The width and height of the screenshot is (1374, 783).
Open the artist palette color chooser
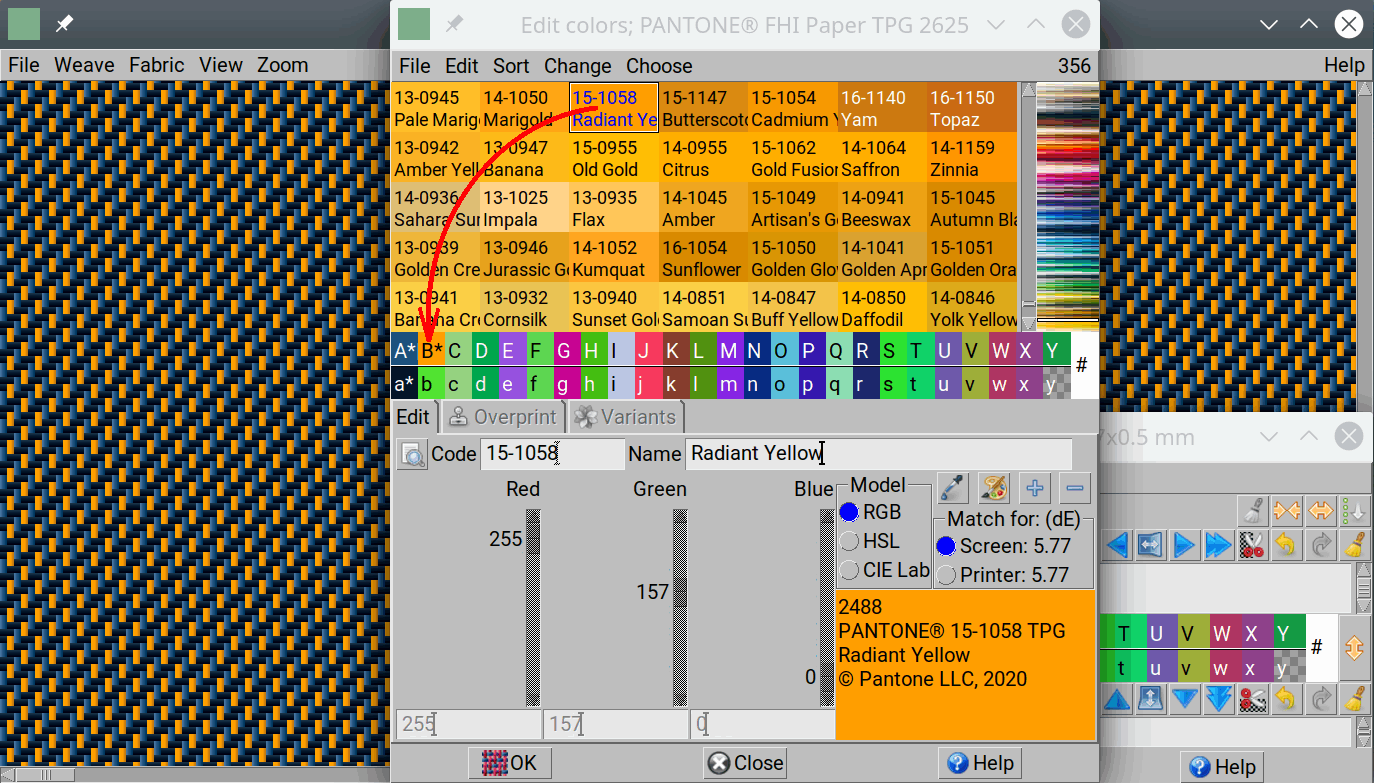[x=993, y=488]
